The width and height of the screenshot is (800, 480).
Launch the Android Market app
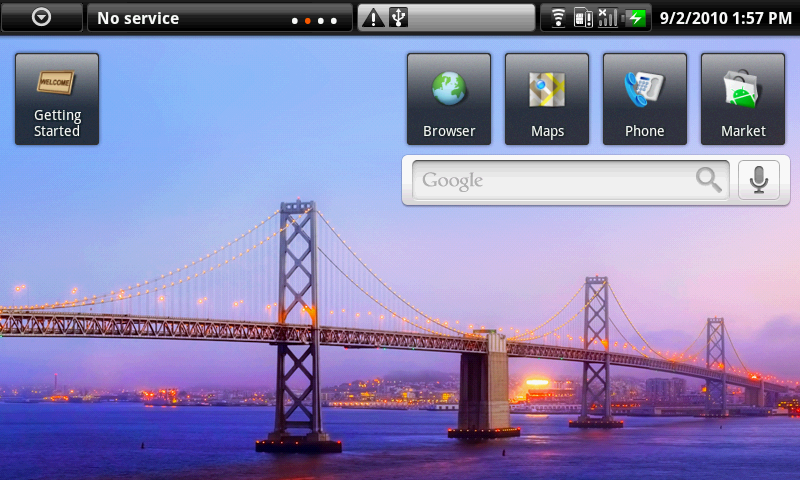click(743, 99)
